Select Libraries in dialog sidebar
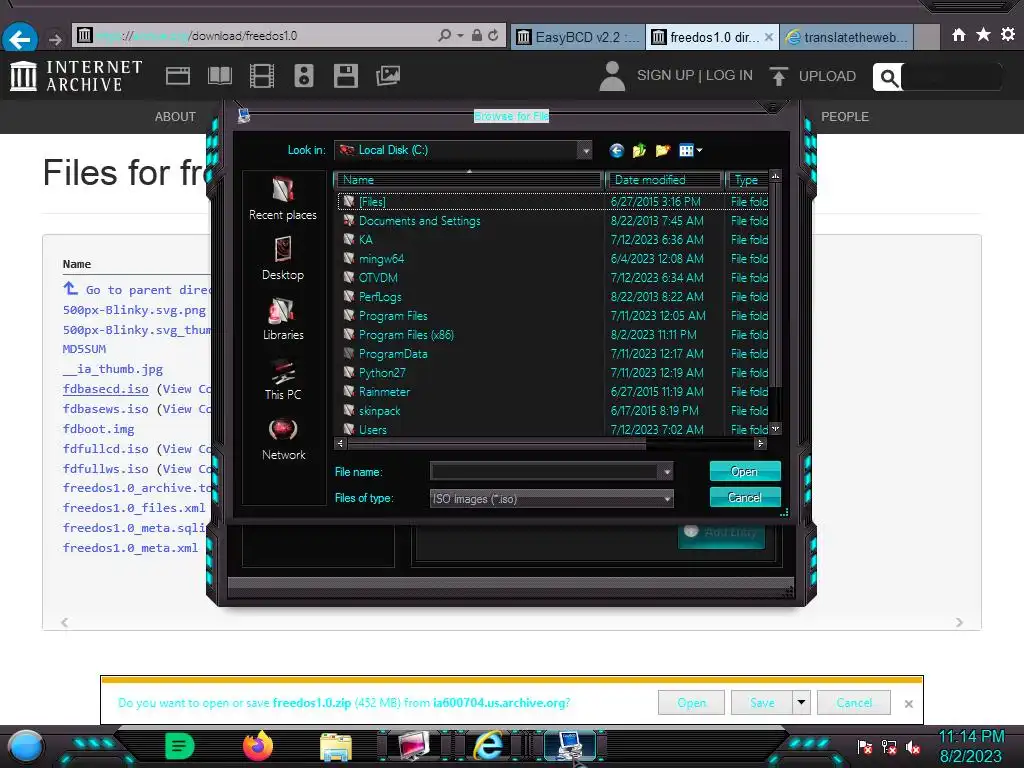The image size is (1024, 768). [x=283, y=319]
